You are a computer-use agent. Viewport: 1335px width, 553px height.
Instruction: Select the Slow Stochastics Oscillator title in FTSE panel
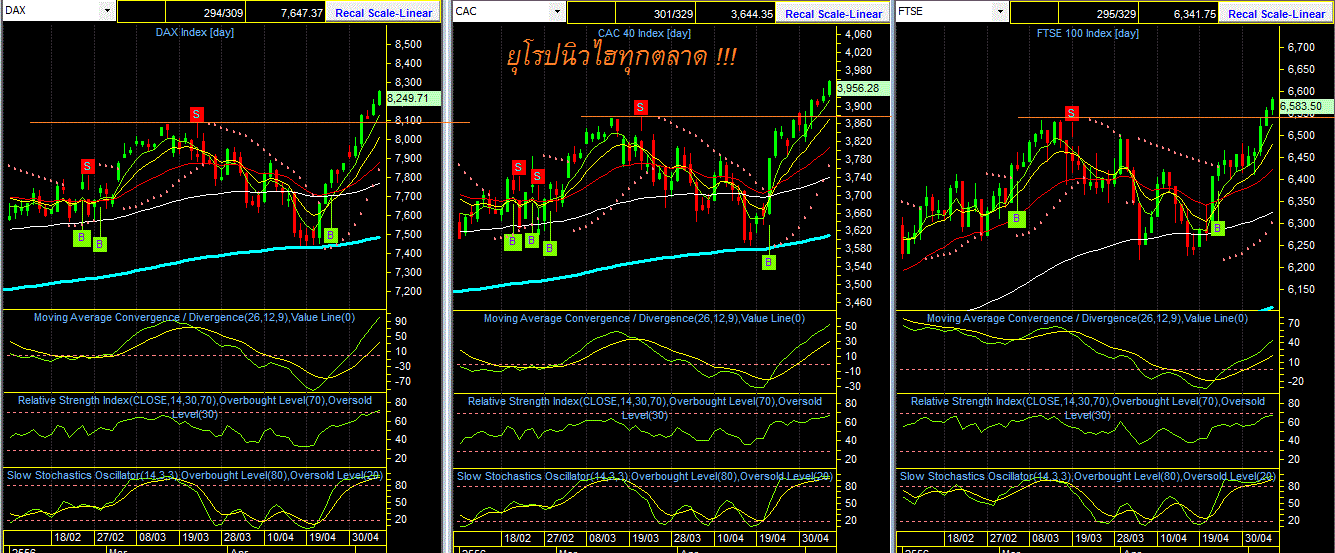(x=1088, y=475)
